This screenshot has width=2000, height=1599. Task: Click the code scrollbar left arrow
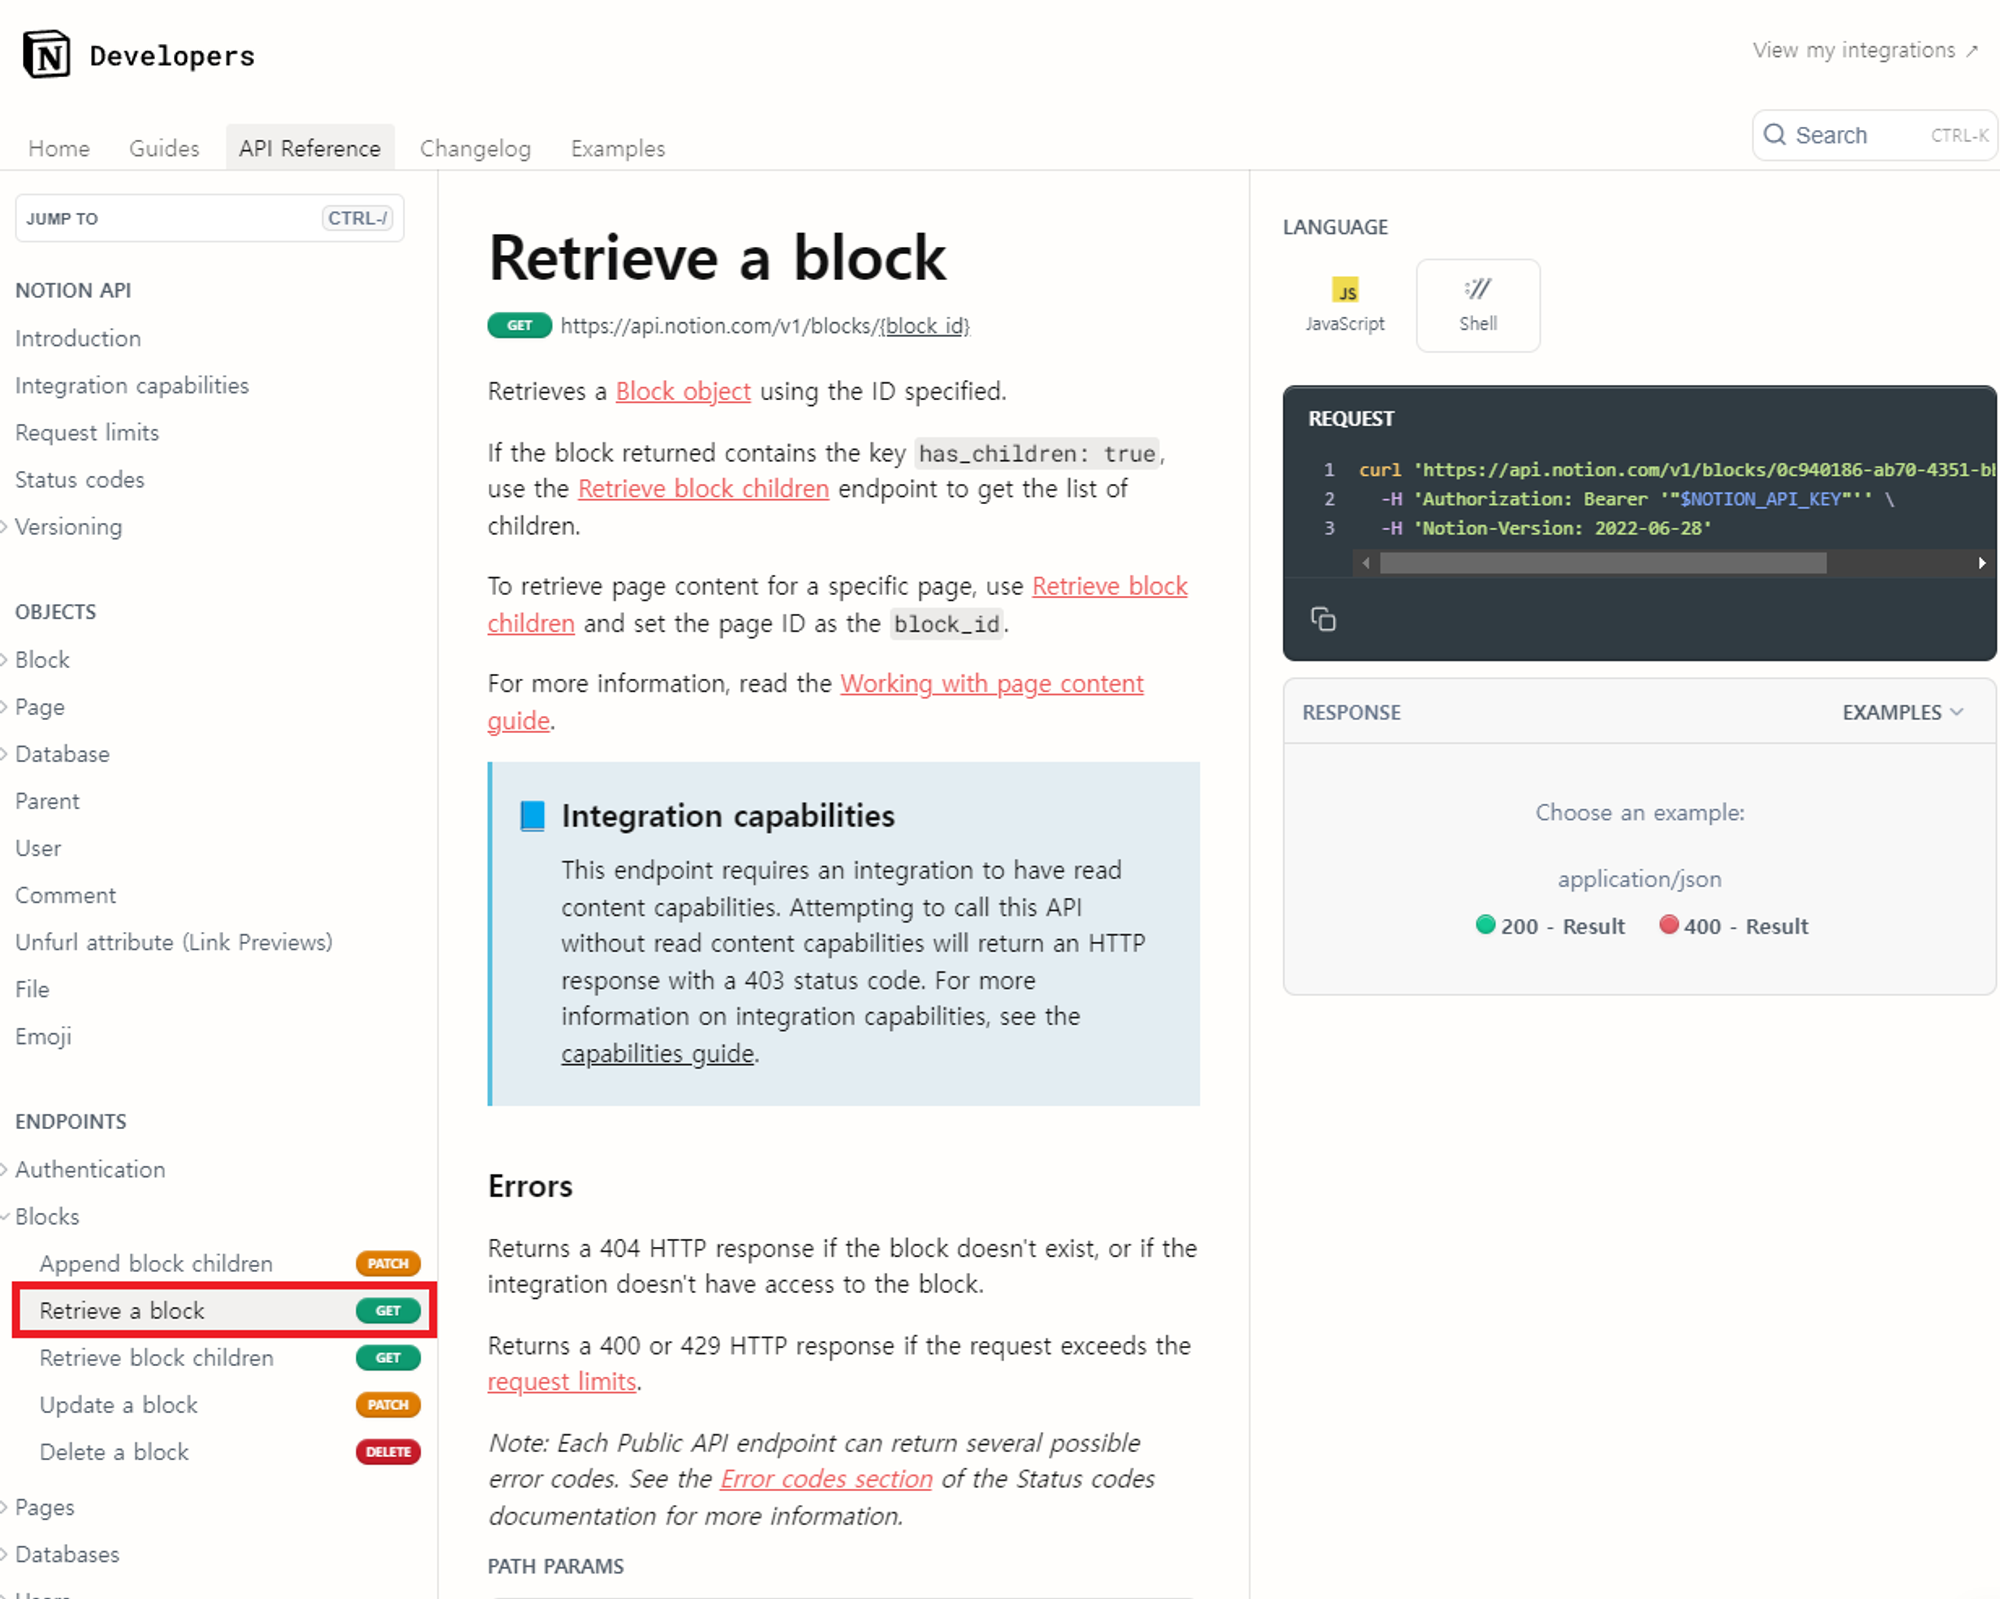pyautogui.click(x=1366, y=563)
